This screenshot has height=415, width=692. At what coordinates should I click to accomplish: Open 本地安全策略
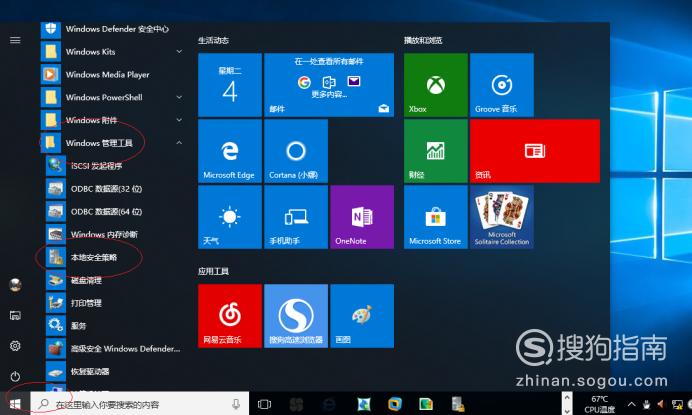(x=115, y=257)
